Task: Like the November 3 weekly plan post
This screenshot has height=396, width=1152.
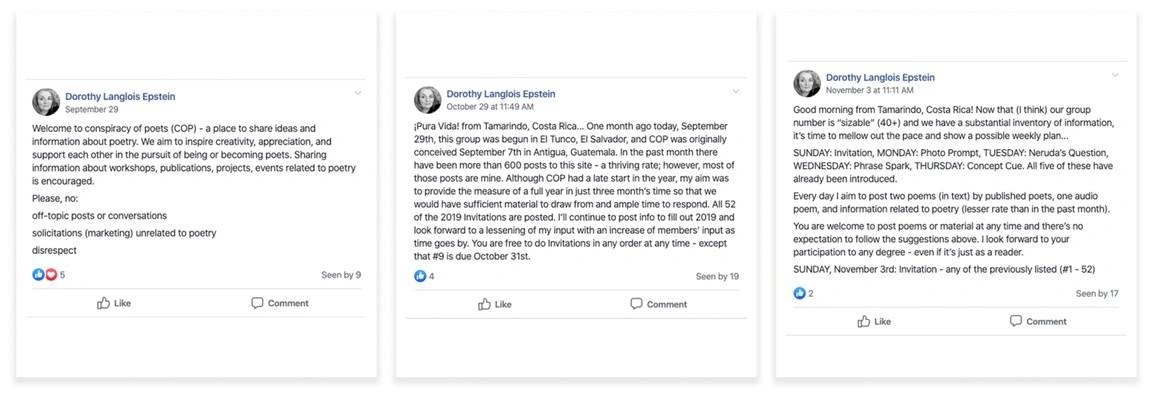Action: [x=874, y=321]
